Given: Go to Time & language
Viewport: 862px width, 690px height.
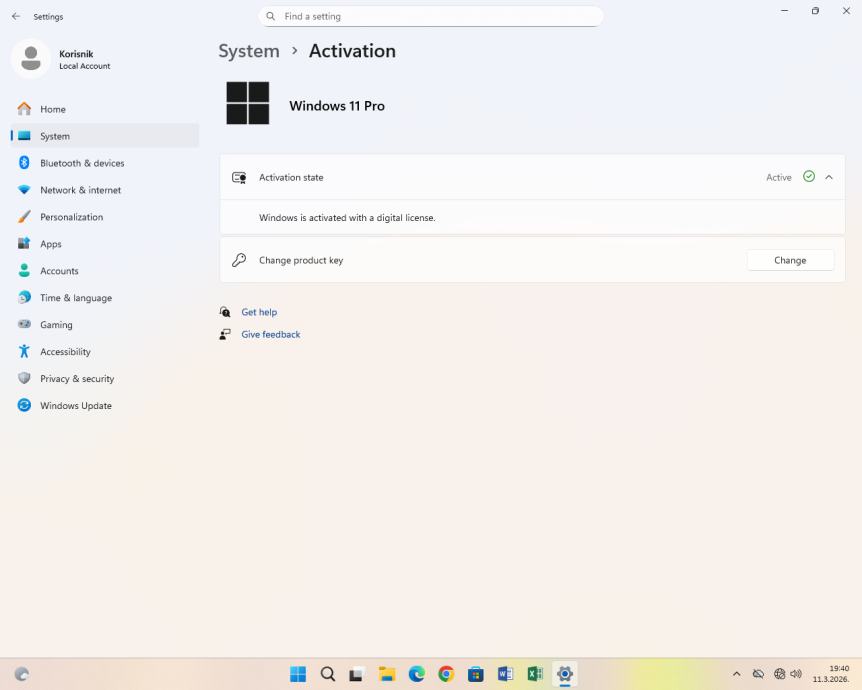Looking at the screenshot, I should point(104,297).
